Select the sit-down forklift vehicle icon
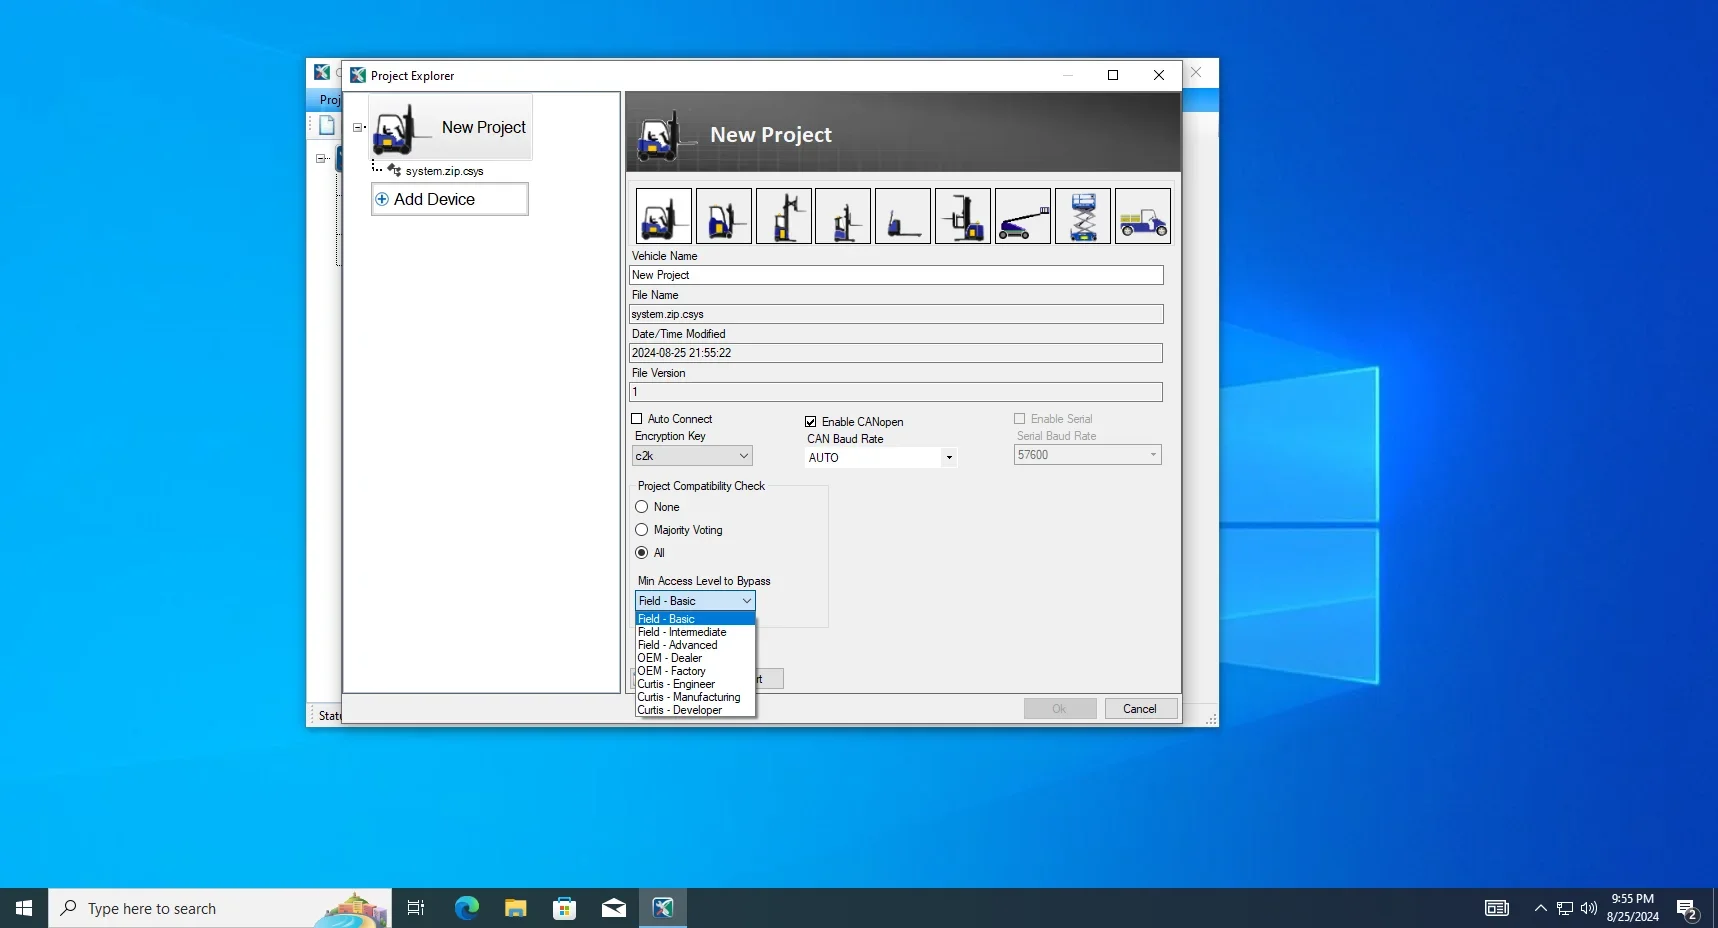 tap(663, 216)
